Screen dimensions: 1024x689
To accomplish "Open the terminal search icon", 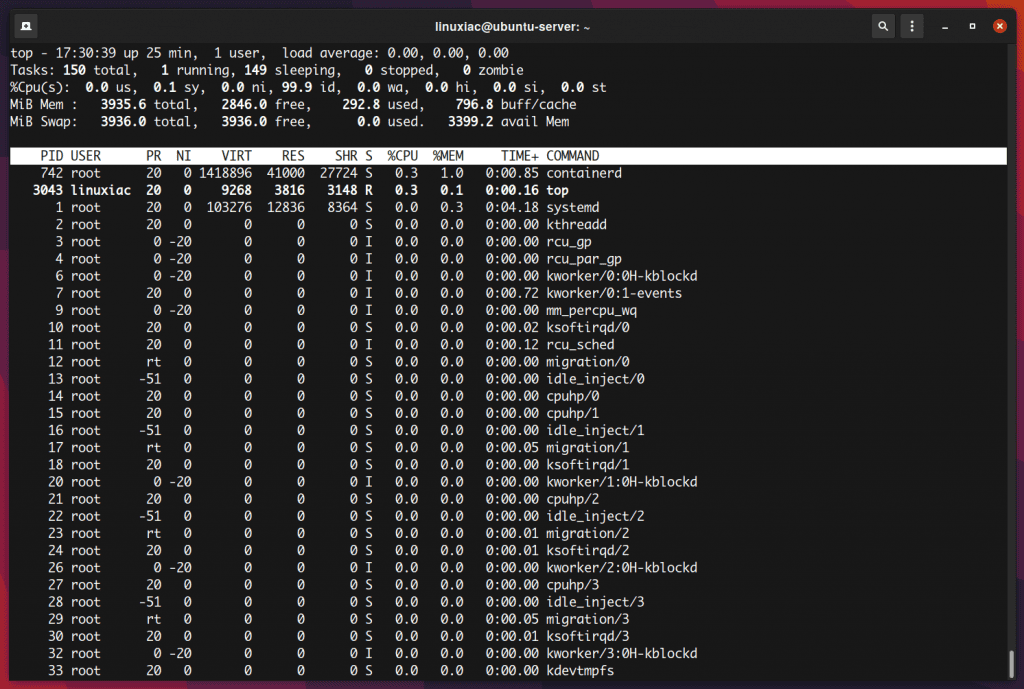I will [883, 26].
